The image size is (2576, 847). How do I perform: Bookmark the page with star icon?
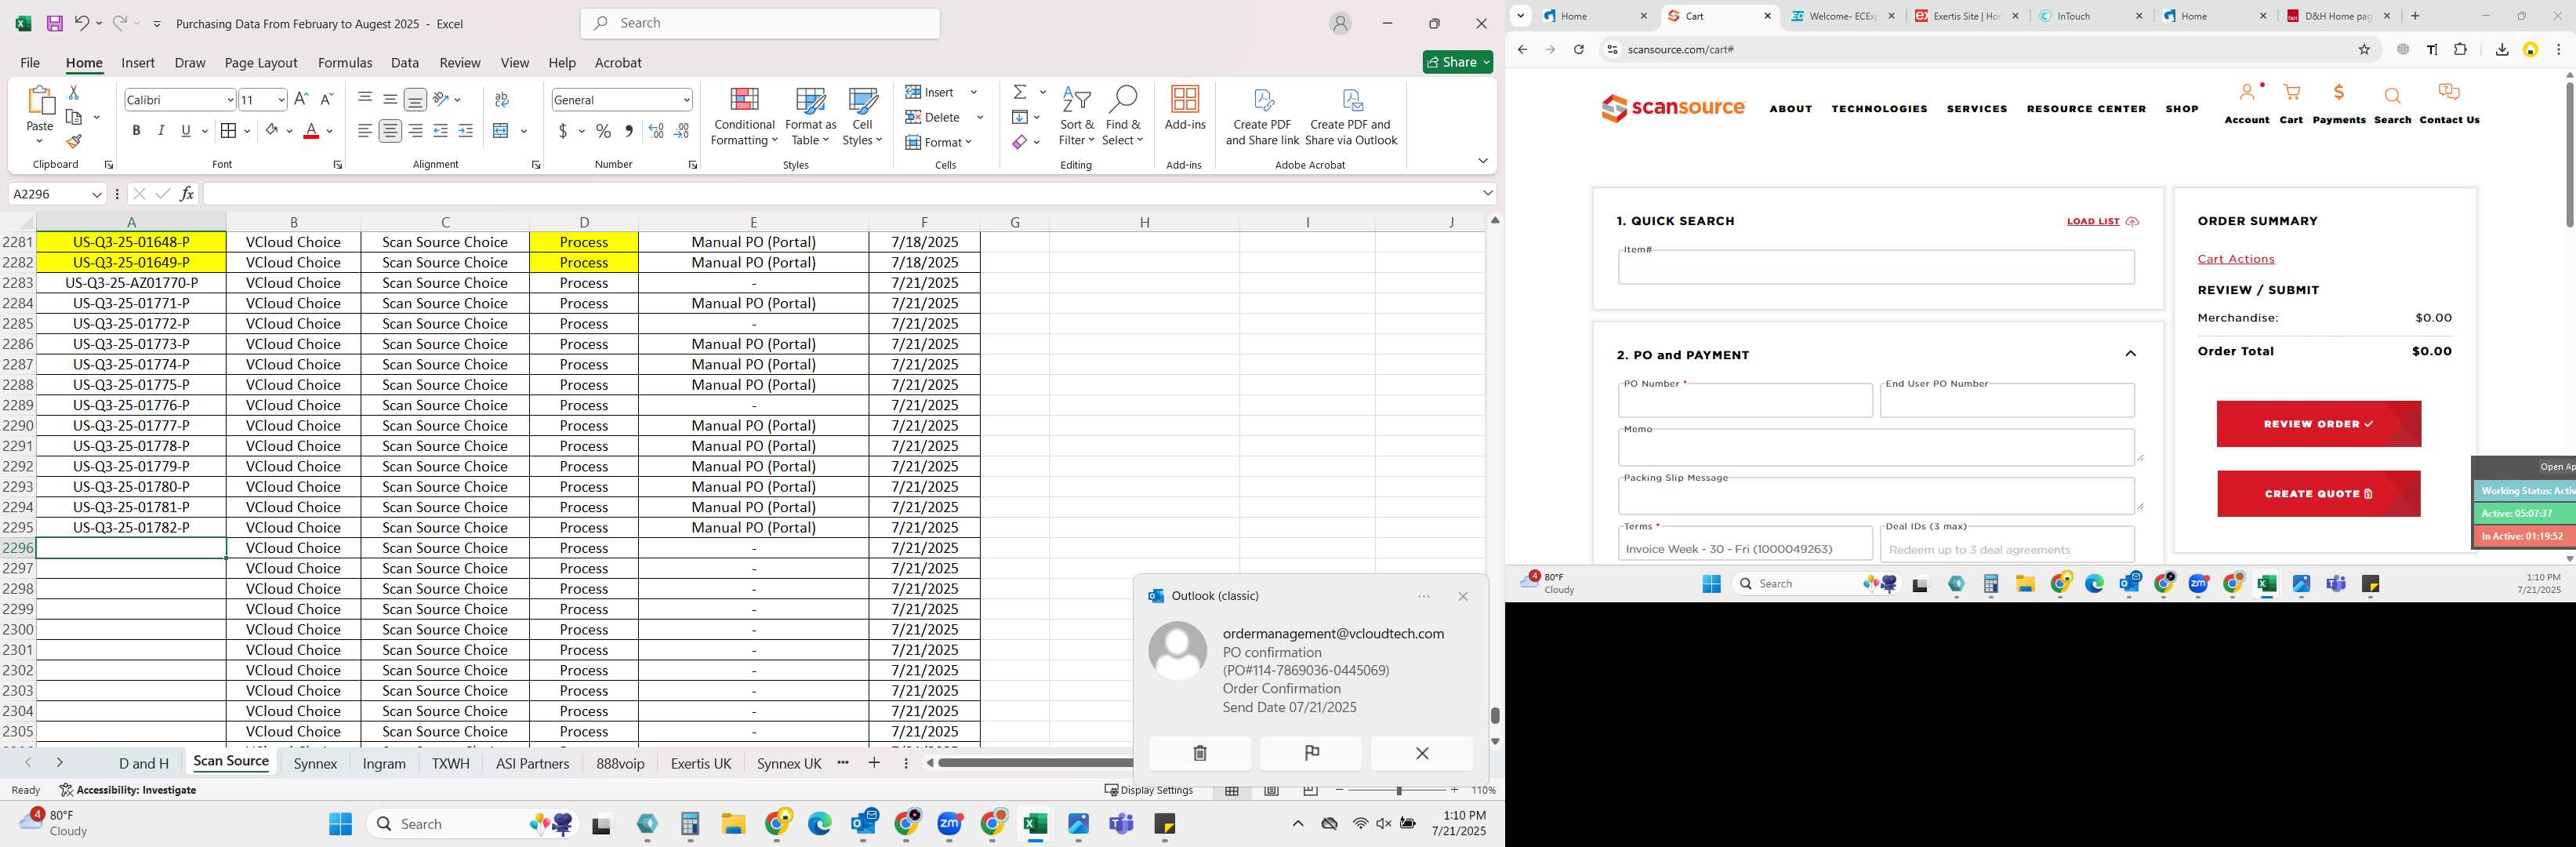point(2364,49)
